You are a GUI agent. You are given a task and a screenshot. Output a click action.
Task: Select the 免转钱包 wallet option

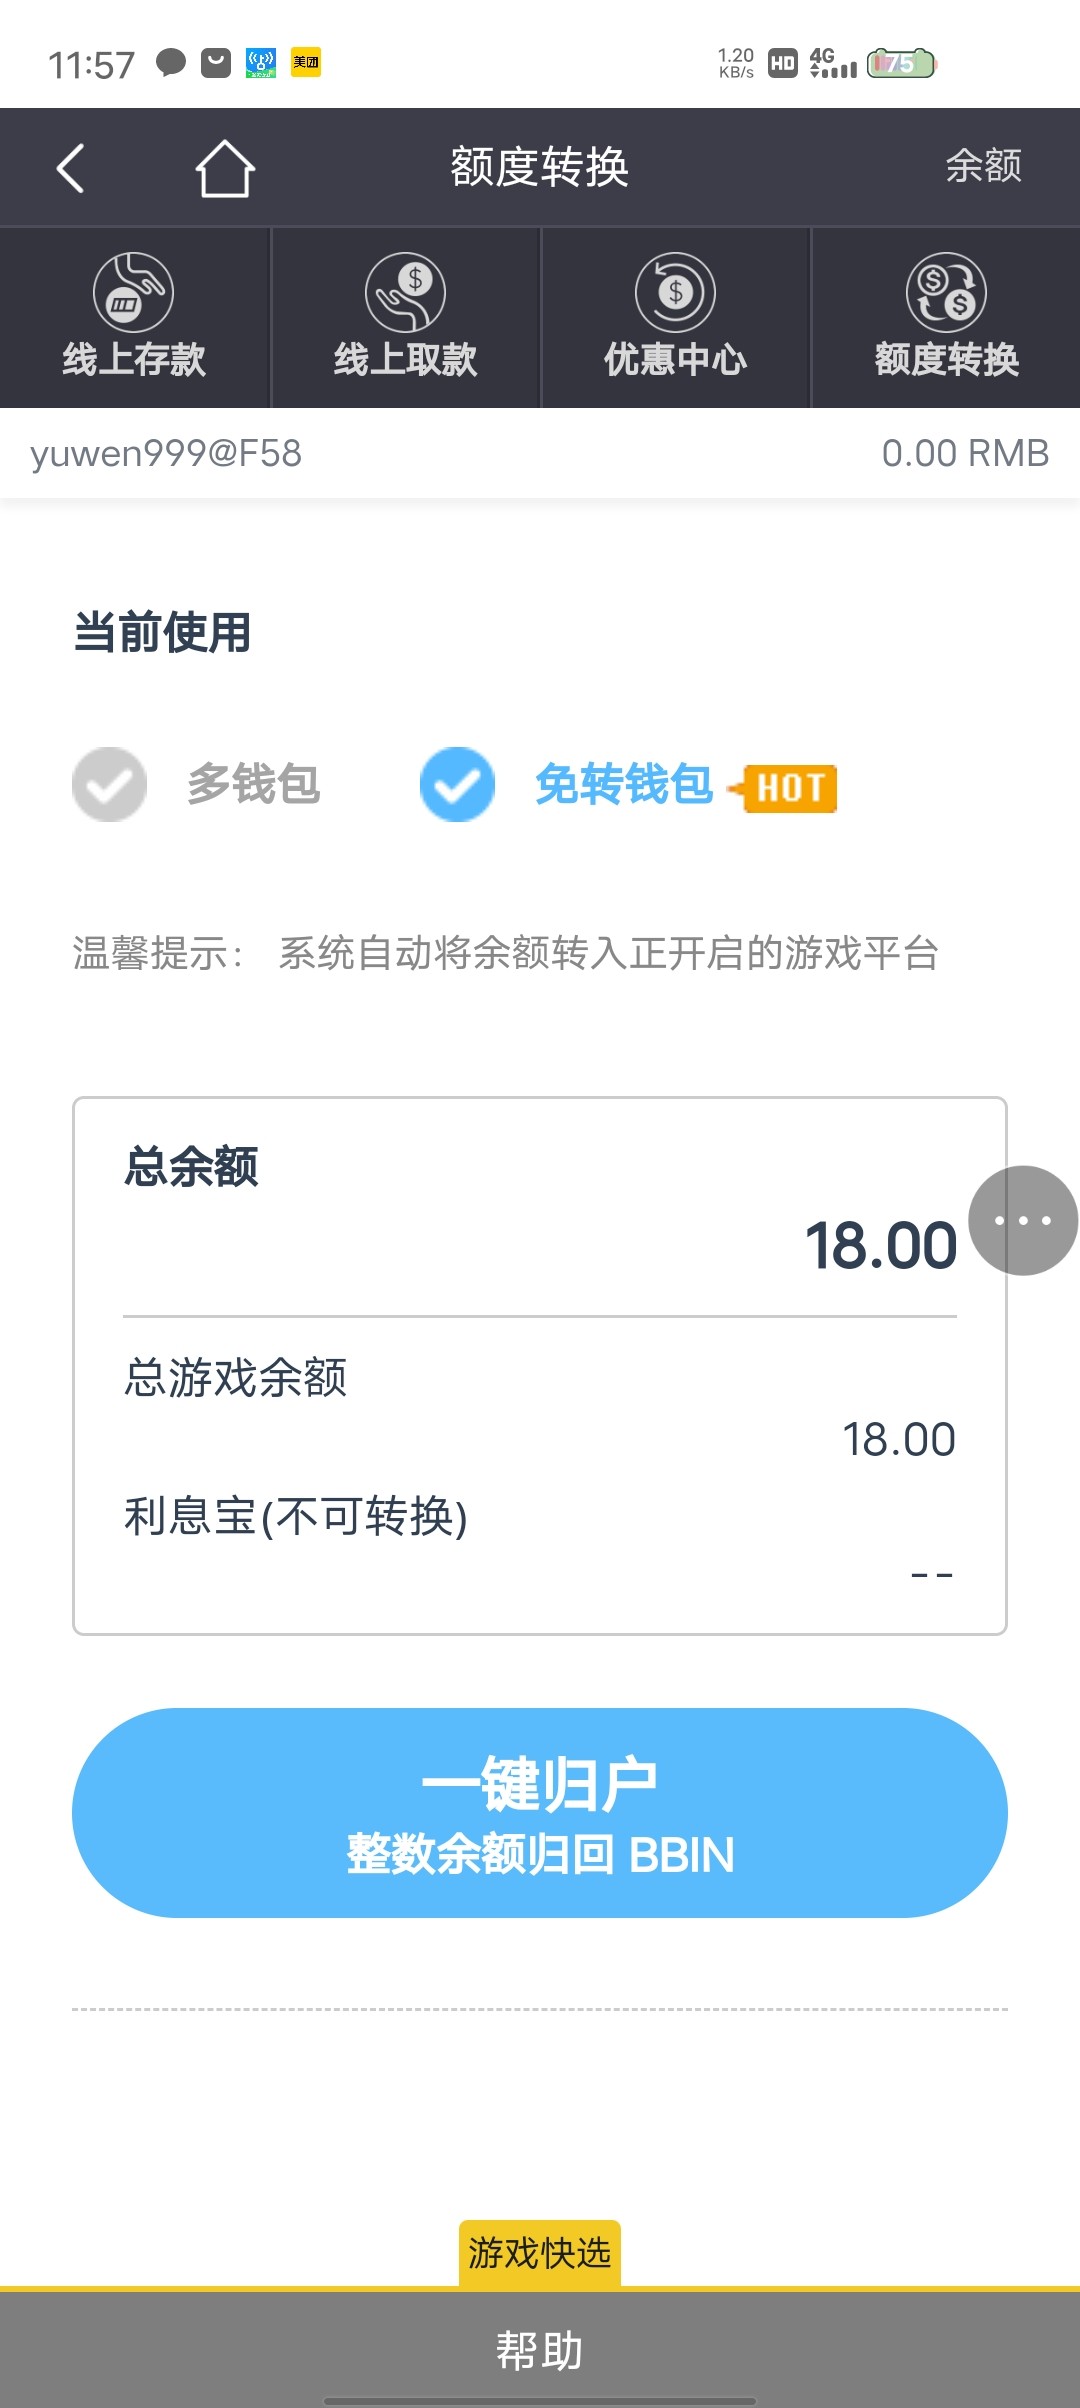click(624, 784)
